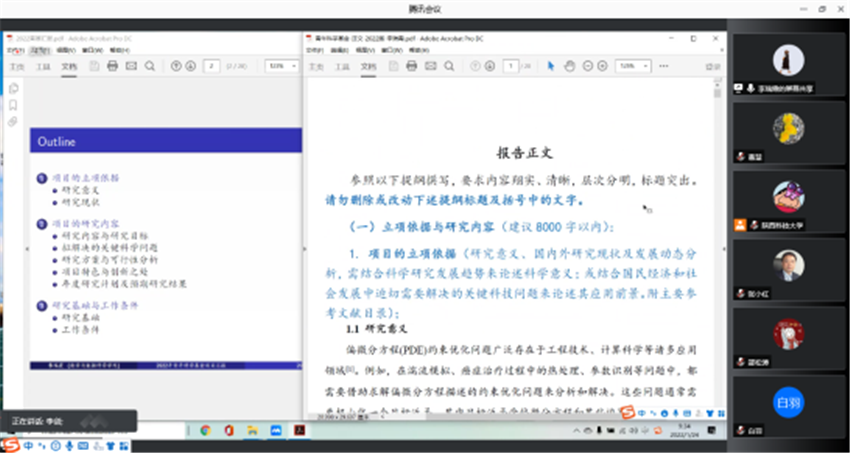Switch to the 工具 tab in right Acrobat window
850x453 pixels.
pyautogui.click(x=343, y=66)
